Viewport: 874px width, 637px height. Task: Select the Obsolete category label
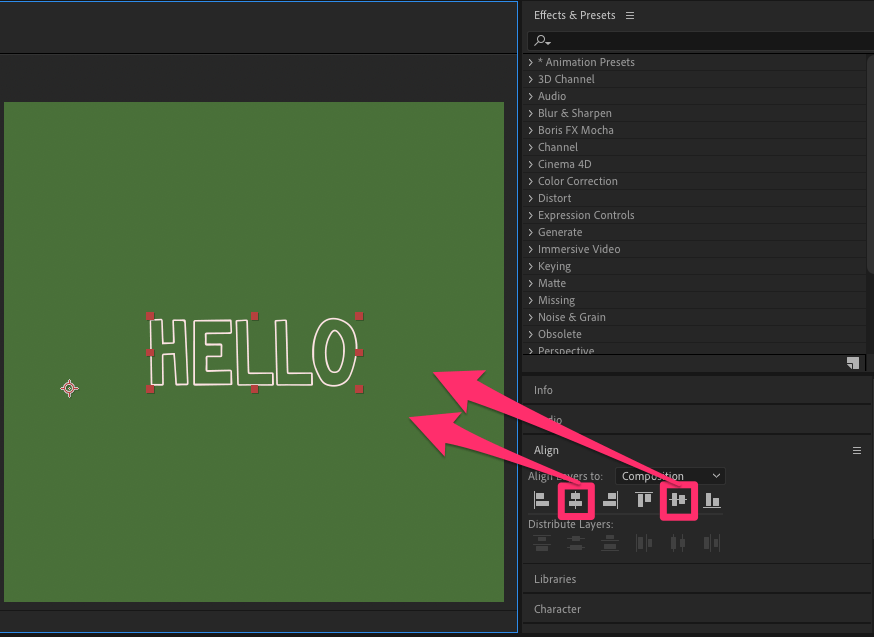pyautogui.click(x=560, y=334)
